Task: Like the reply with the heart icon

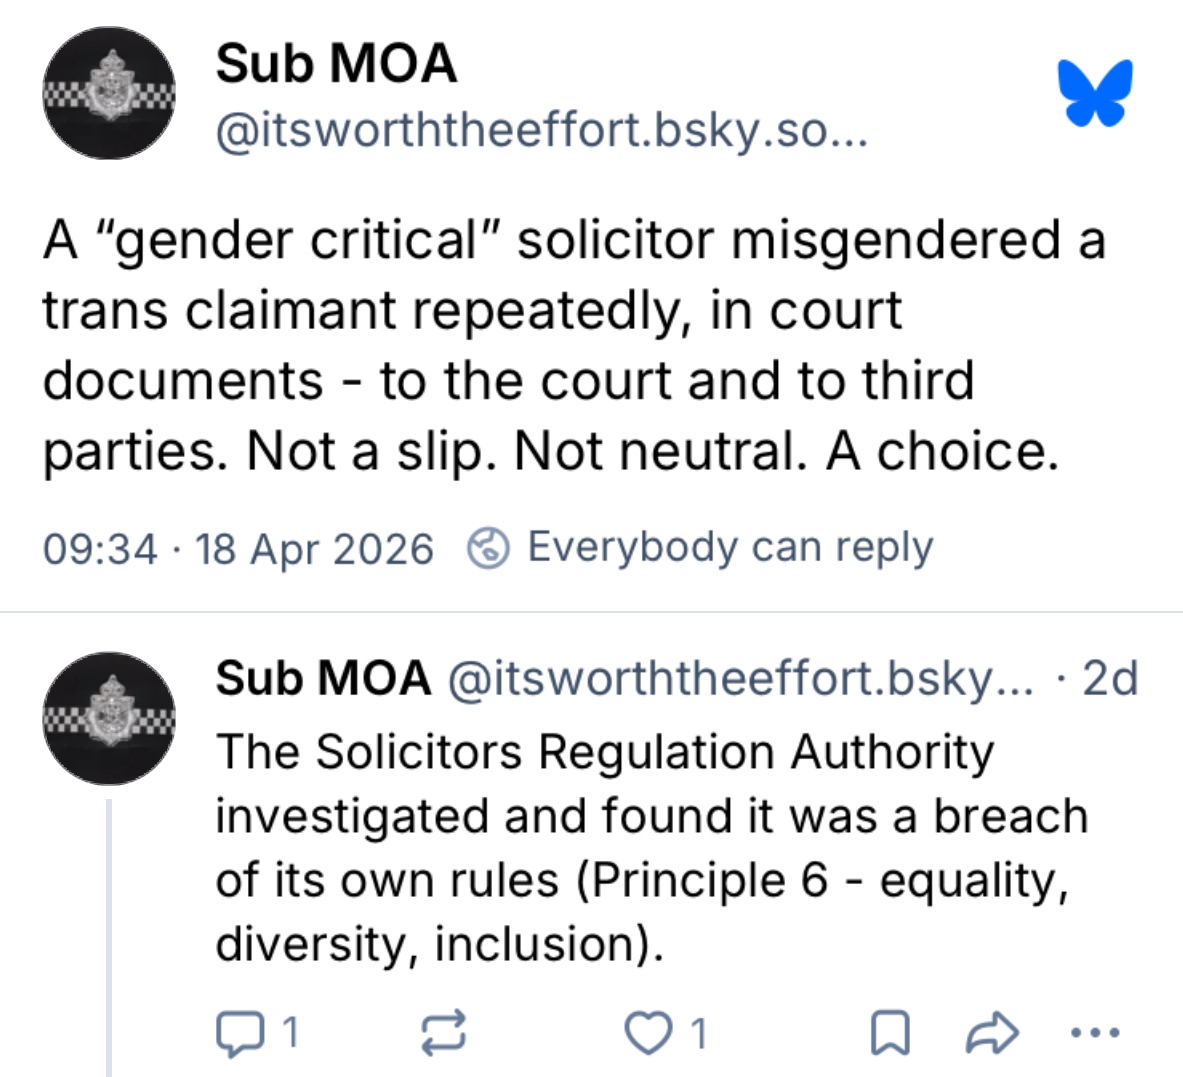Action: 647,1033
